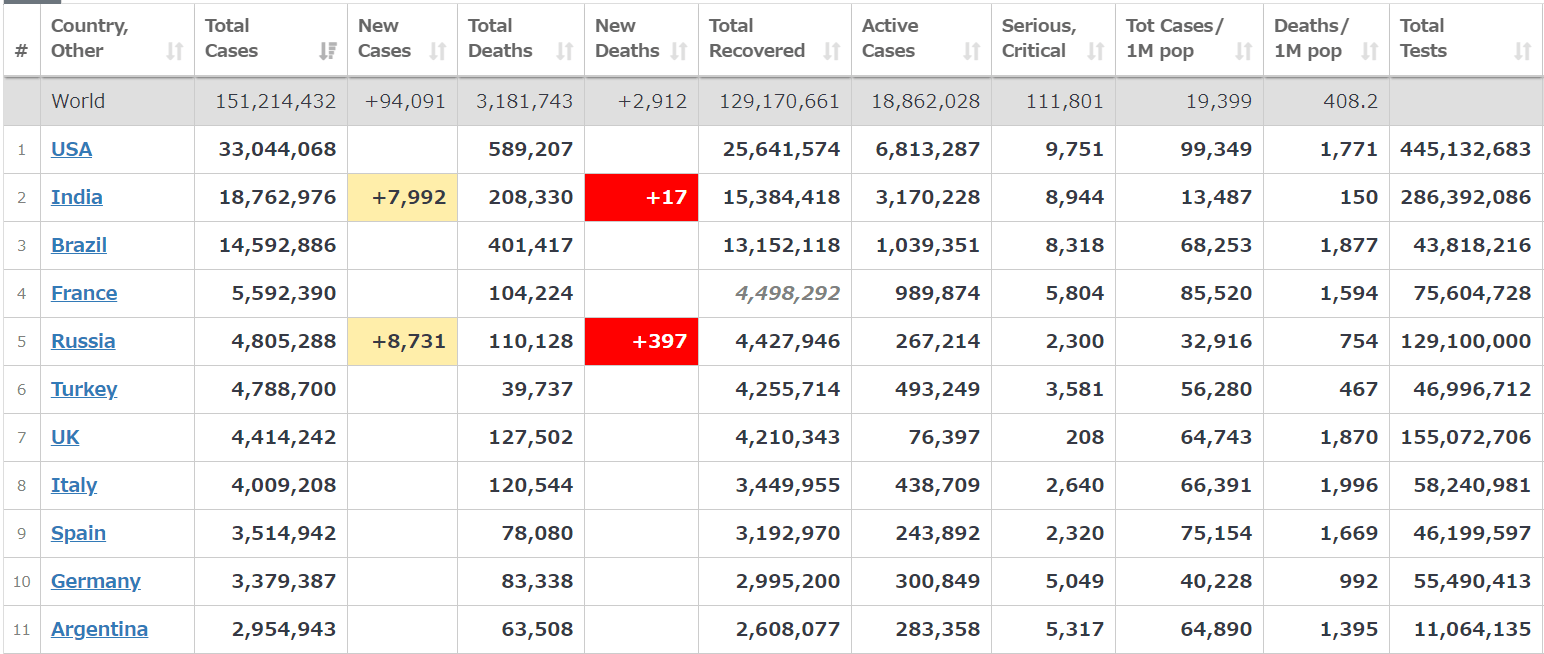The width and height of the screenshot is (1544, 654).
Task: Click Total Recovered sort arrows icon
Action: pyautogui.click(x=831, y=51)
